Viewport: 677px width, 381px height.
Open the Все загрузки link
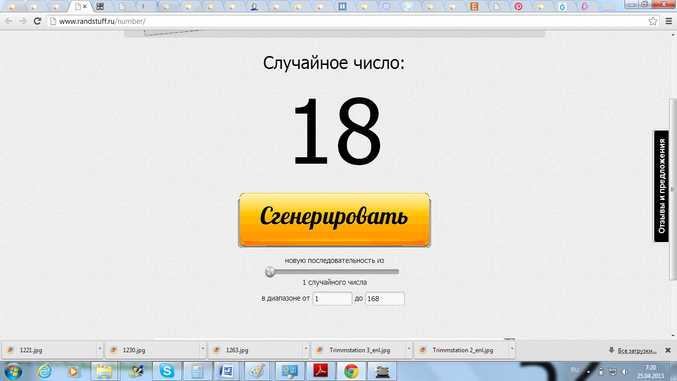coord(637,350)
